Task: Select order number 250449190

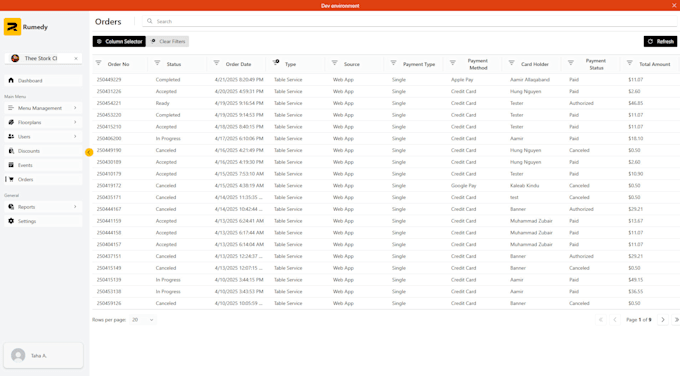Action: [x=109, y=150]
